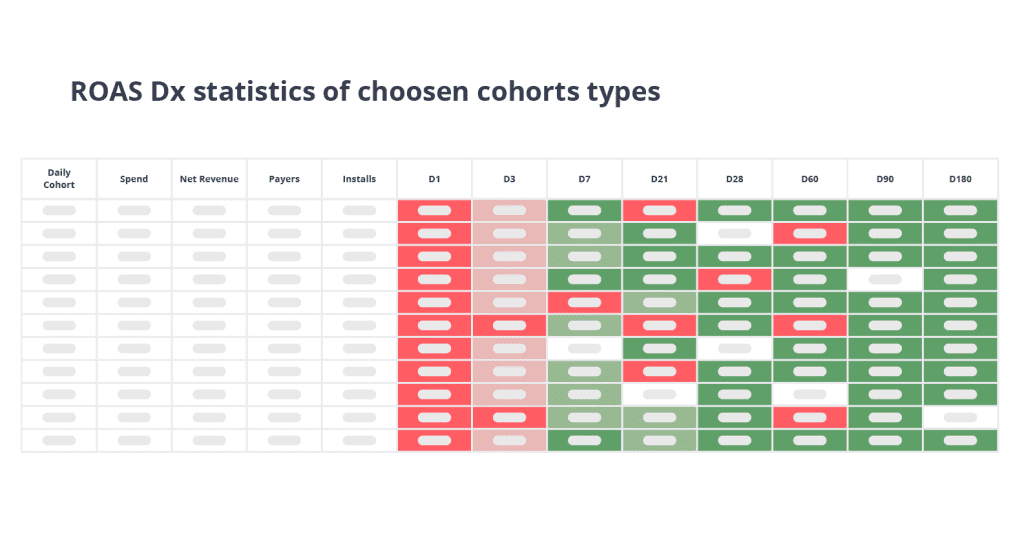This screenshot has height=559, width=1024.
Task: Click the ROAS Dx statistics title
Action: [365, 91]
